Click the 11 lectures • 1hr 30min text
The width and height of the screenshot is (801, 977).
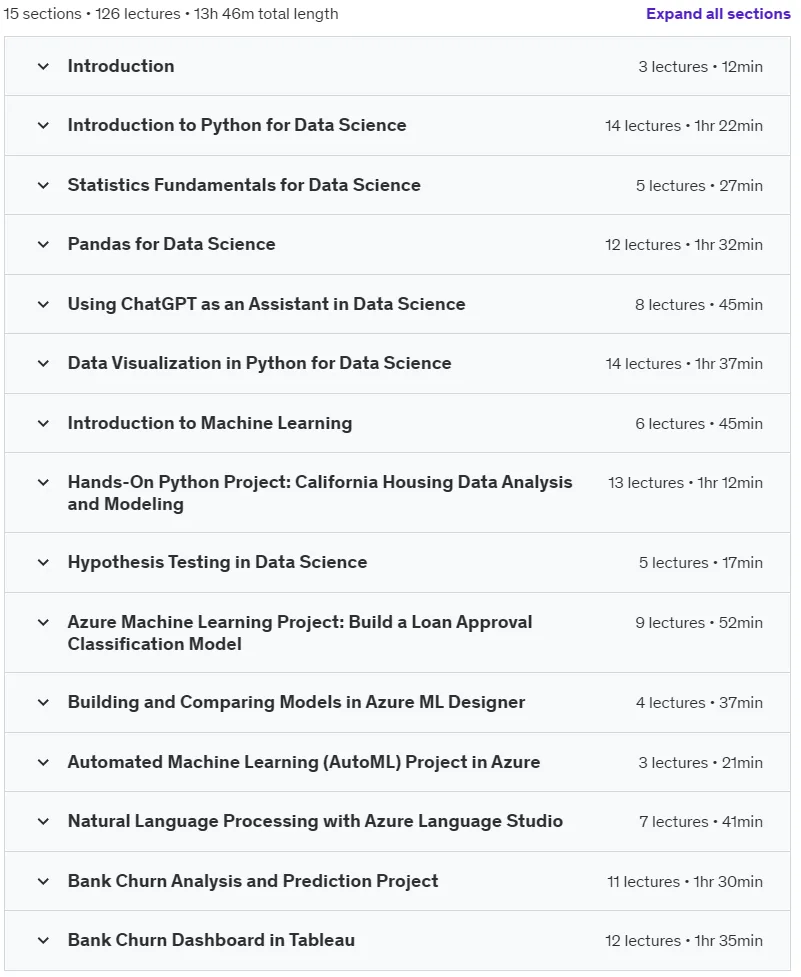pos(685,882)
